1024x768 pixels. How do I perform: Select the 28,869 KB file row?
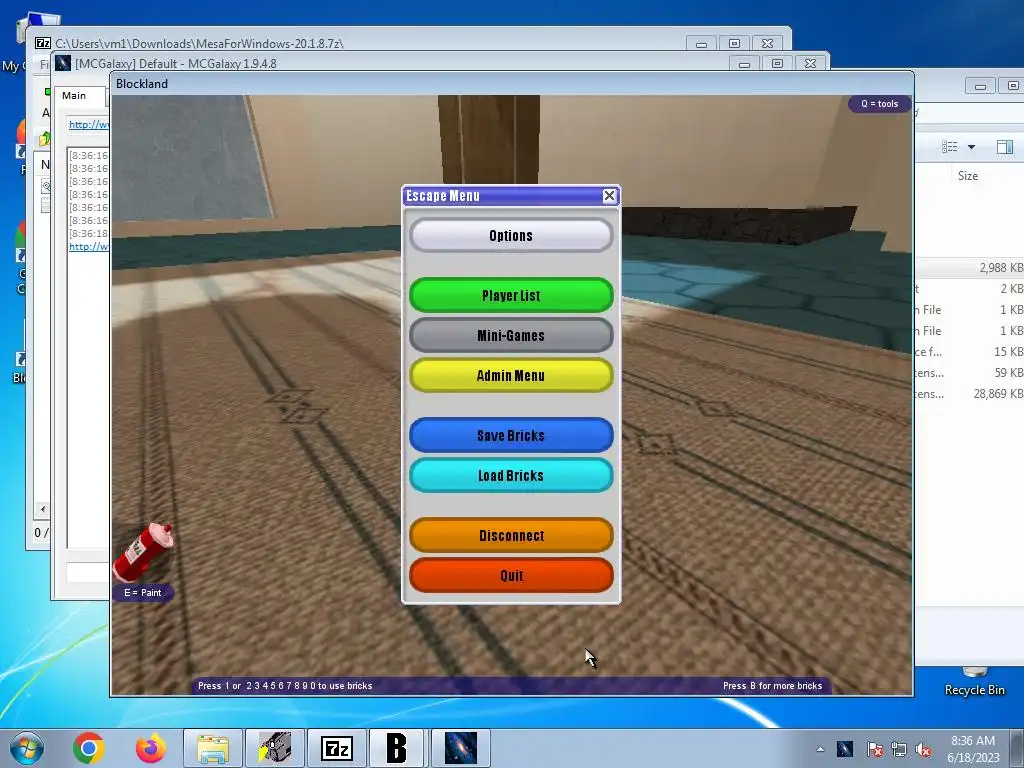pyautogui.click(x=969, y=394)
